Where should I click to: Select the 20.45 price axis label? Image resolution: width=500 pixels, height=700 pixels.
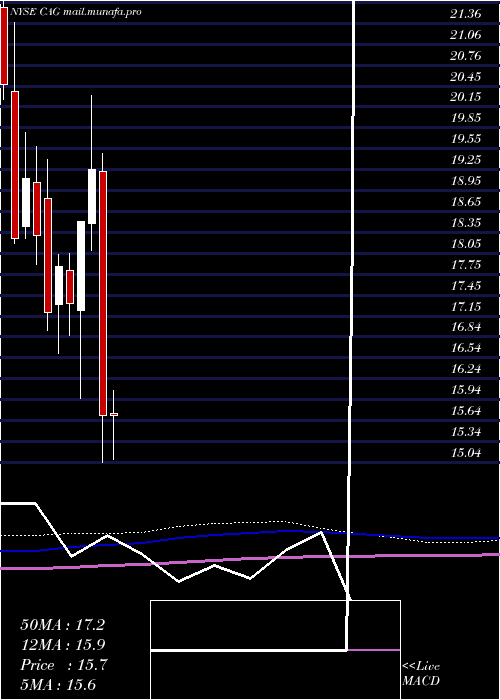(466, 77)
